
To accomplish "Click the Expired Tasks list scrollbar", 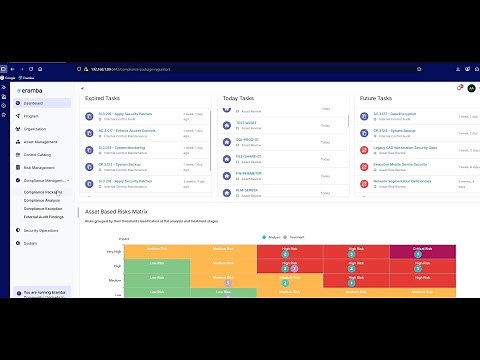I will click(x=210, y=141).
